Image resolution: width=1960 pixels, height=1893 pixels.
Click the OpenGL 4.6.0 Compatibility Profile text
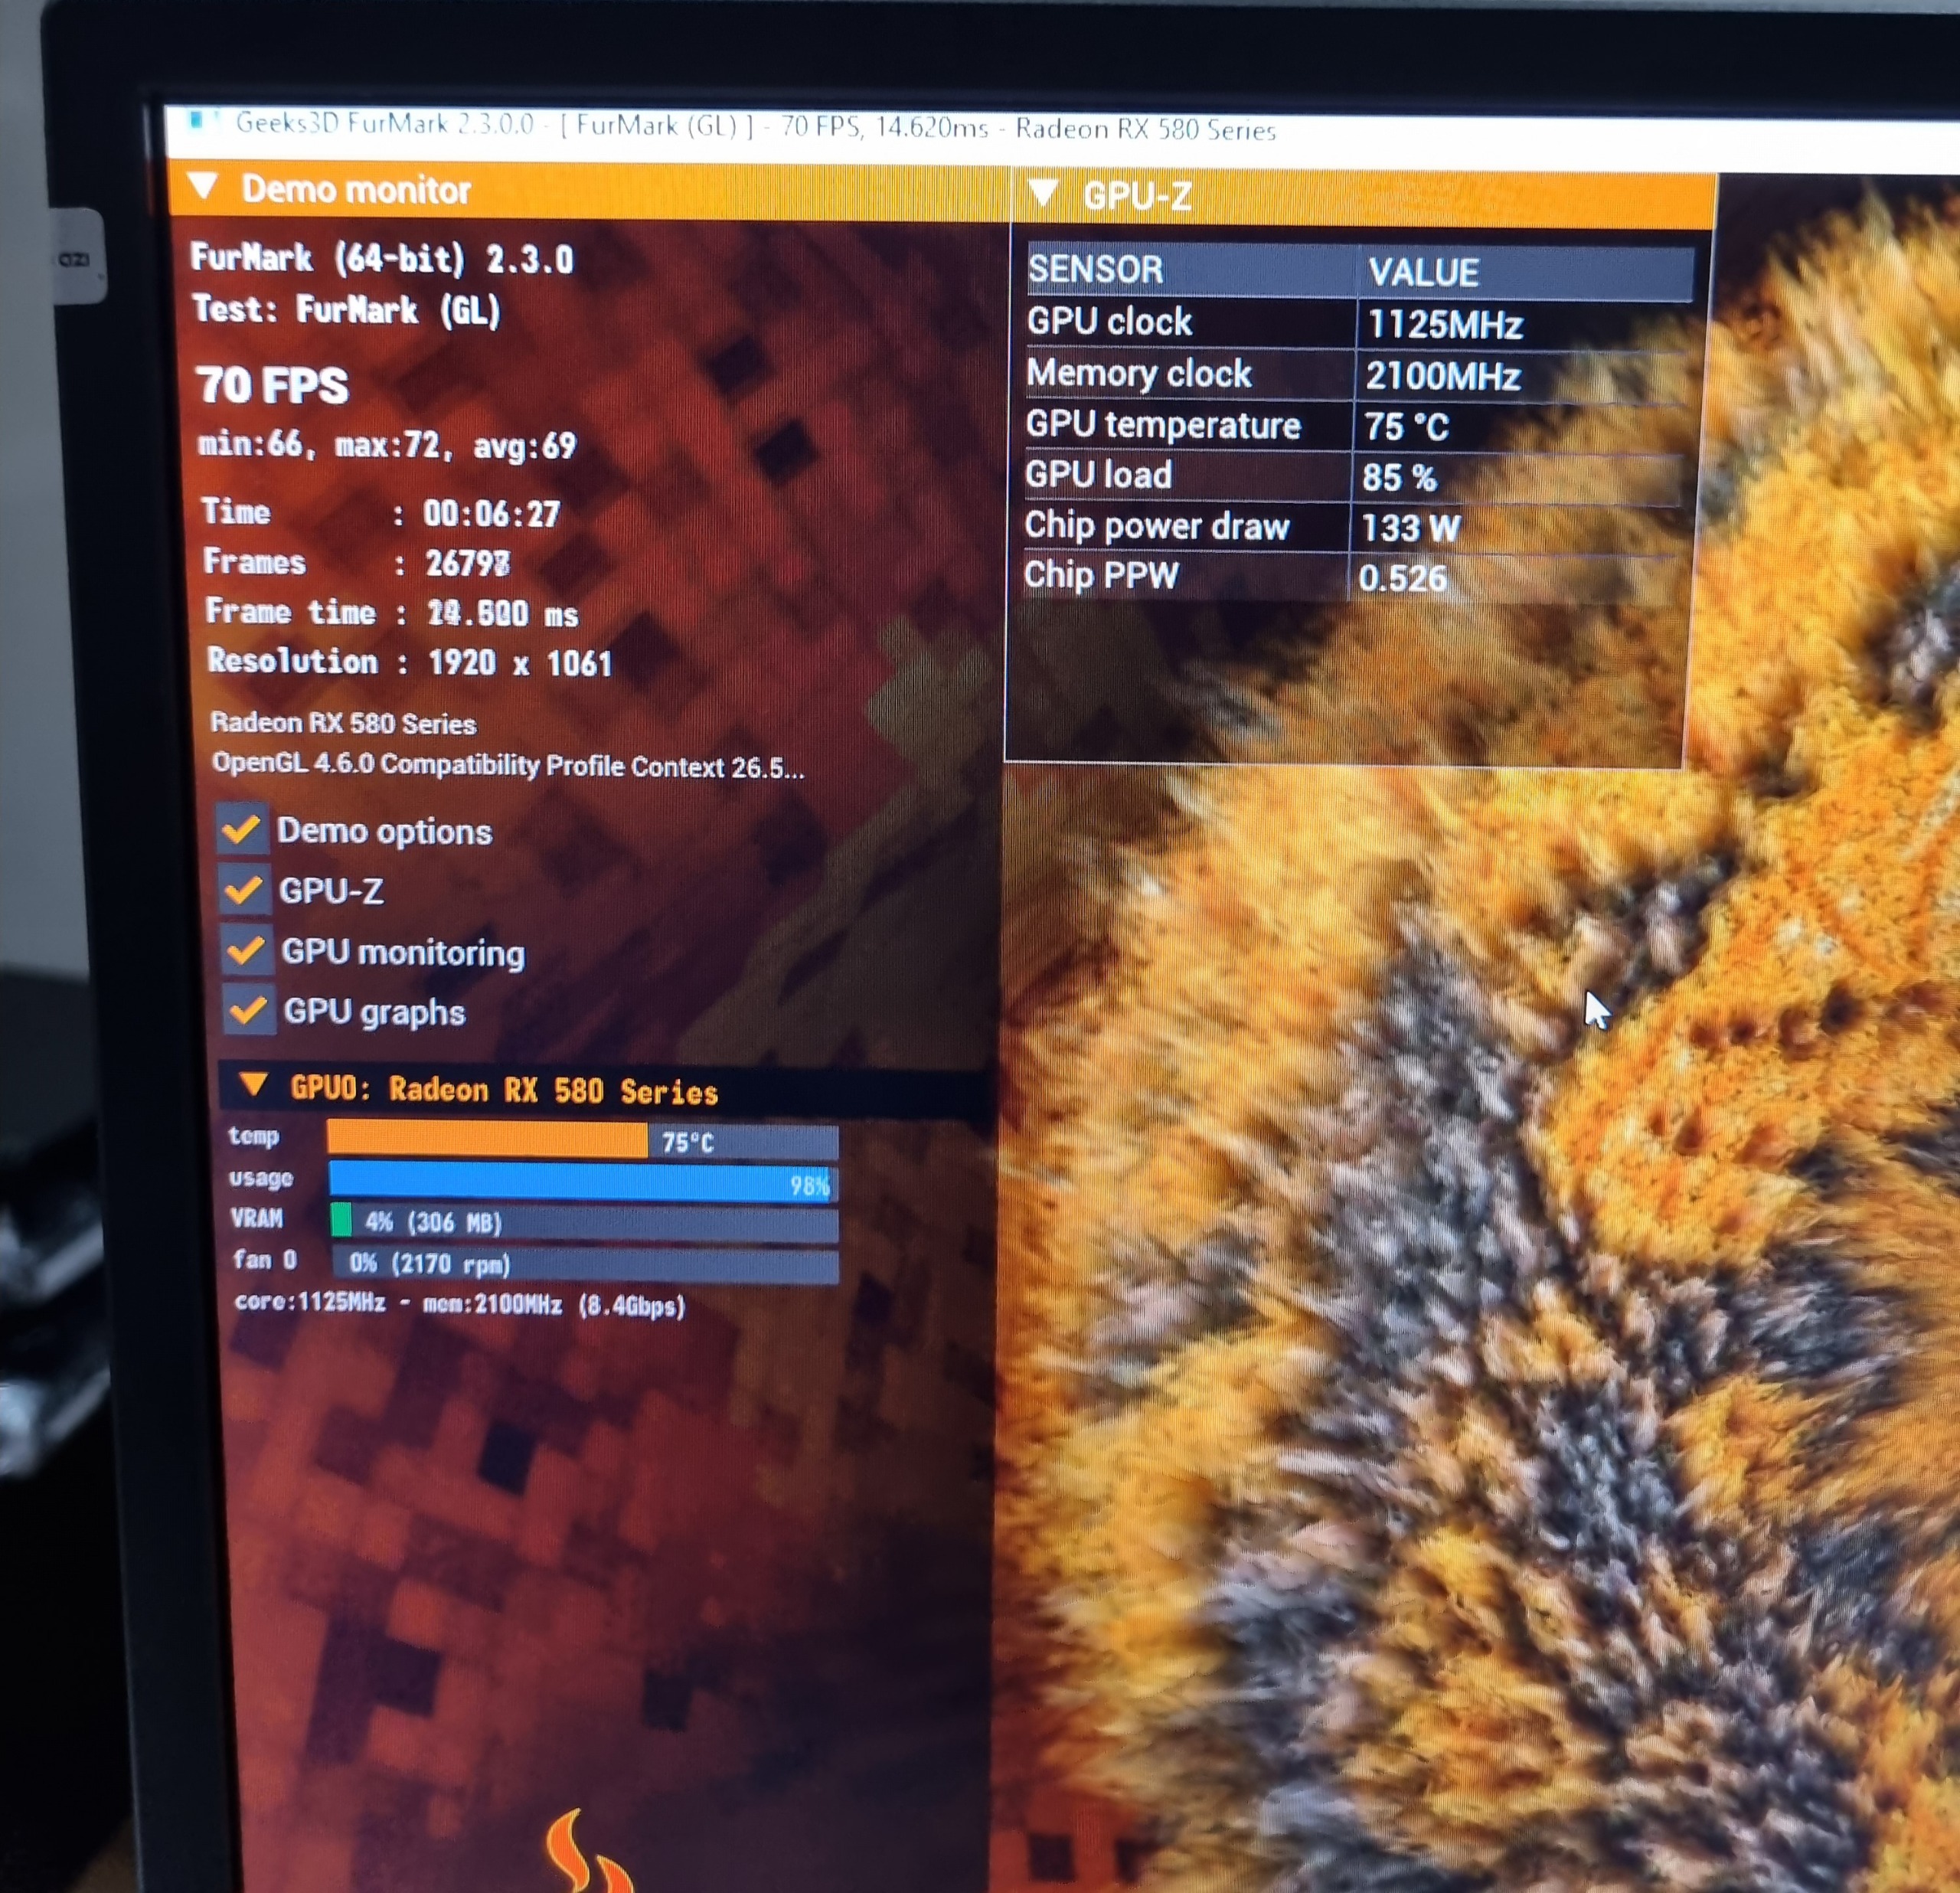tap(508, 766)
